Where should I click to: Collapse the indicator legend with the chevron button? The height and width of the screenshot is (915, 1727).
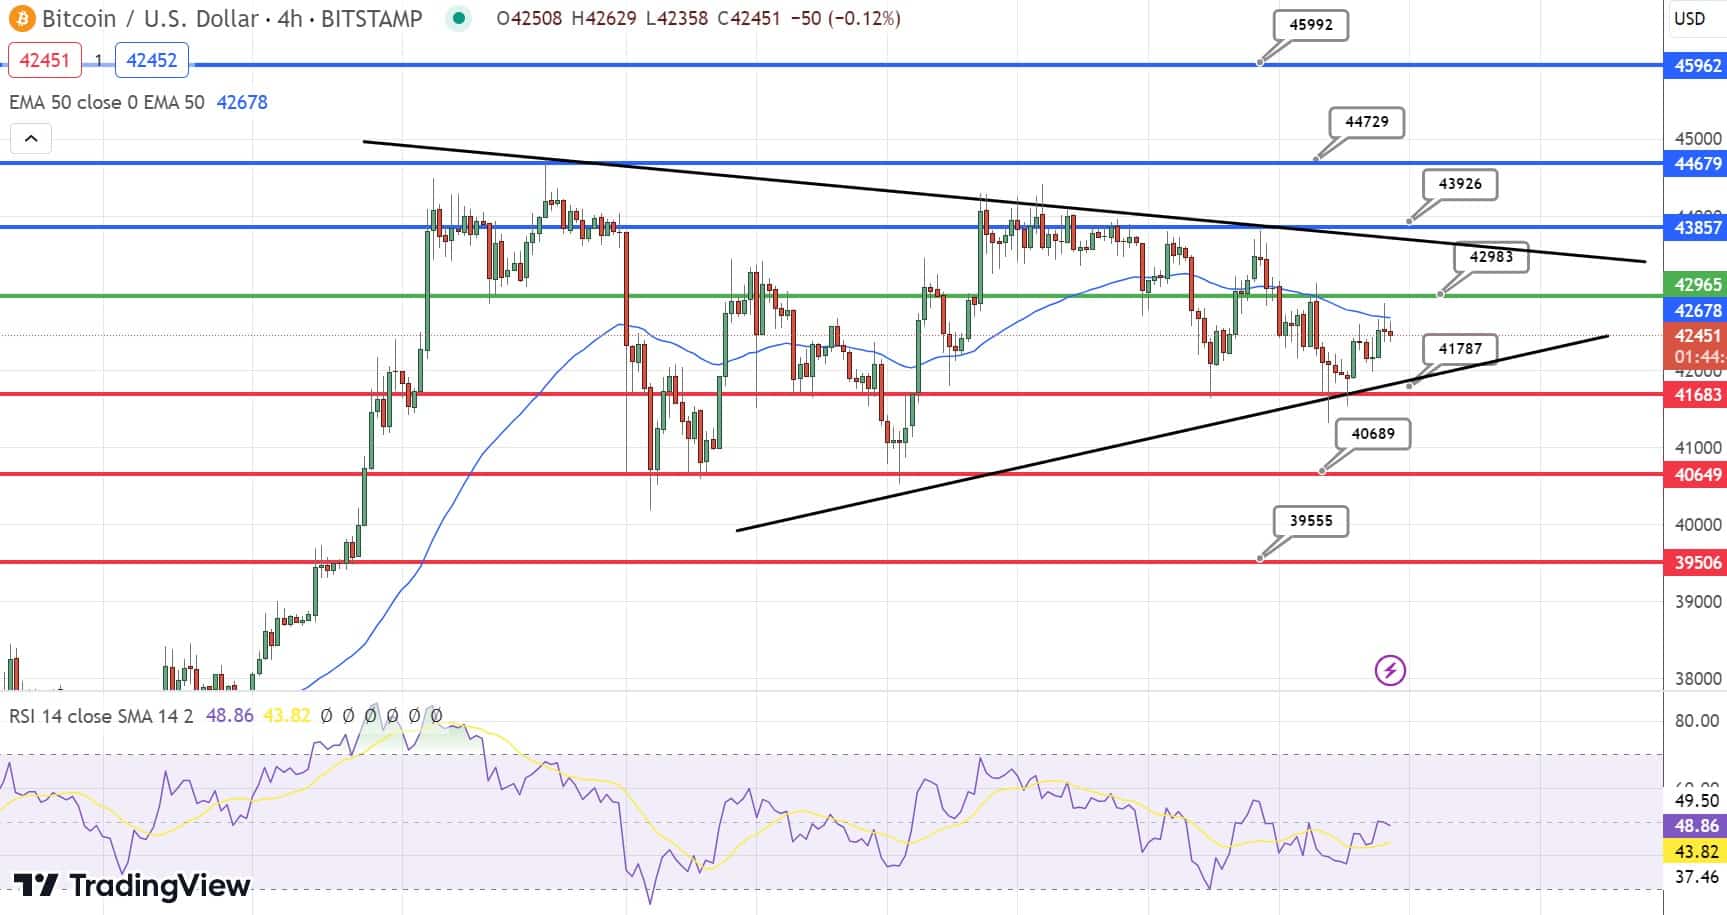click(x=31, y=138)
